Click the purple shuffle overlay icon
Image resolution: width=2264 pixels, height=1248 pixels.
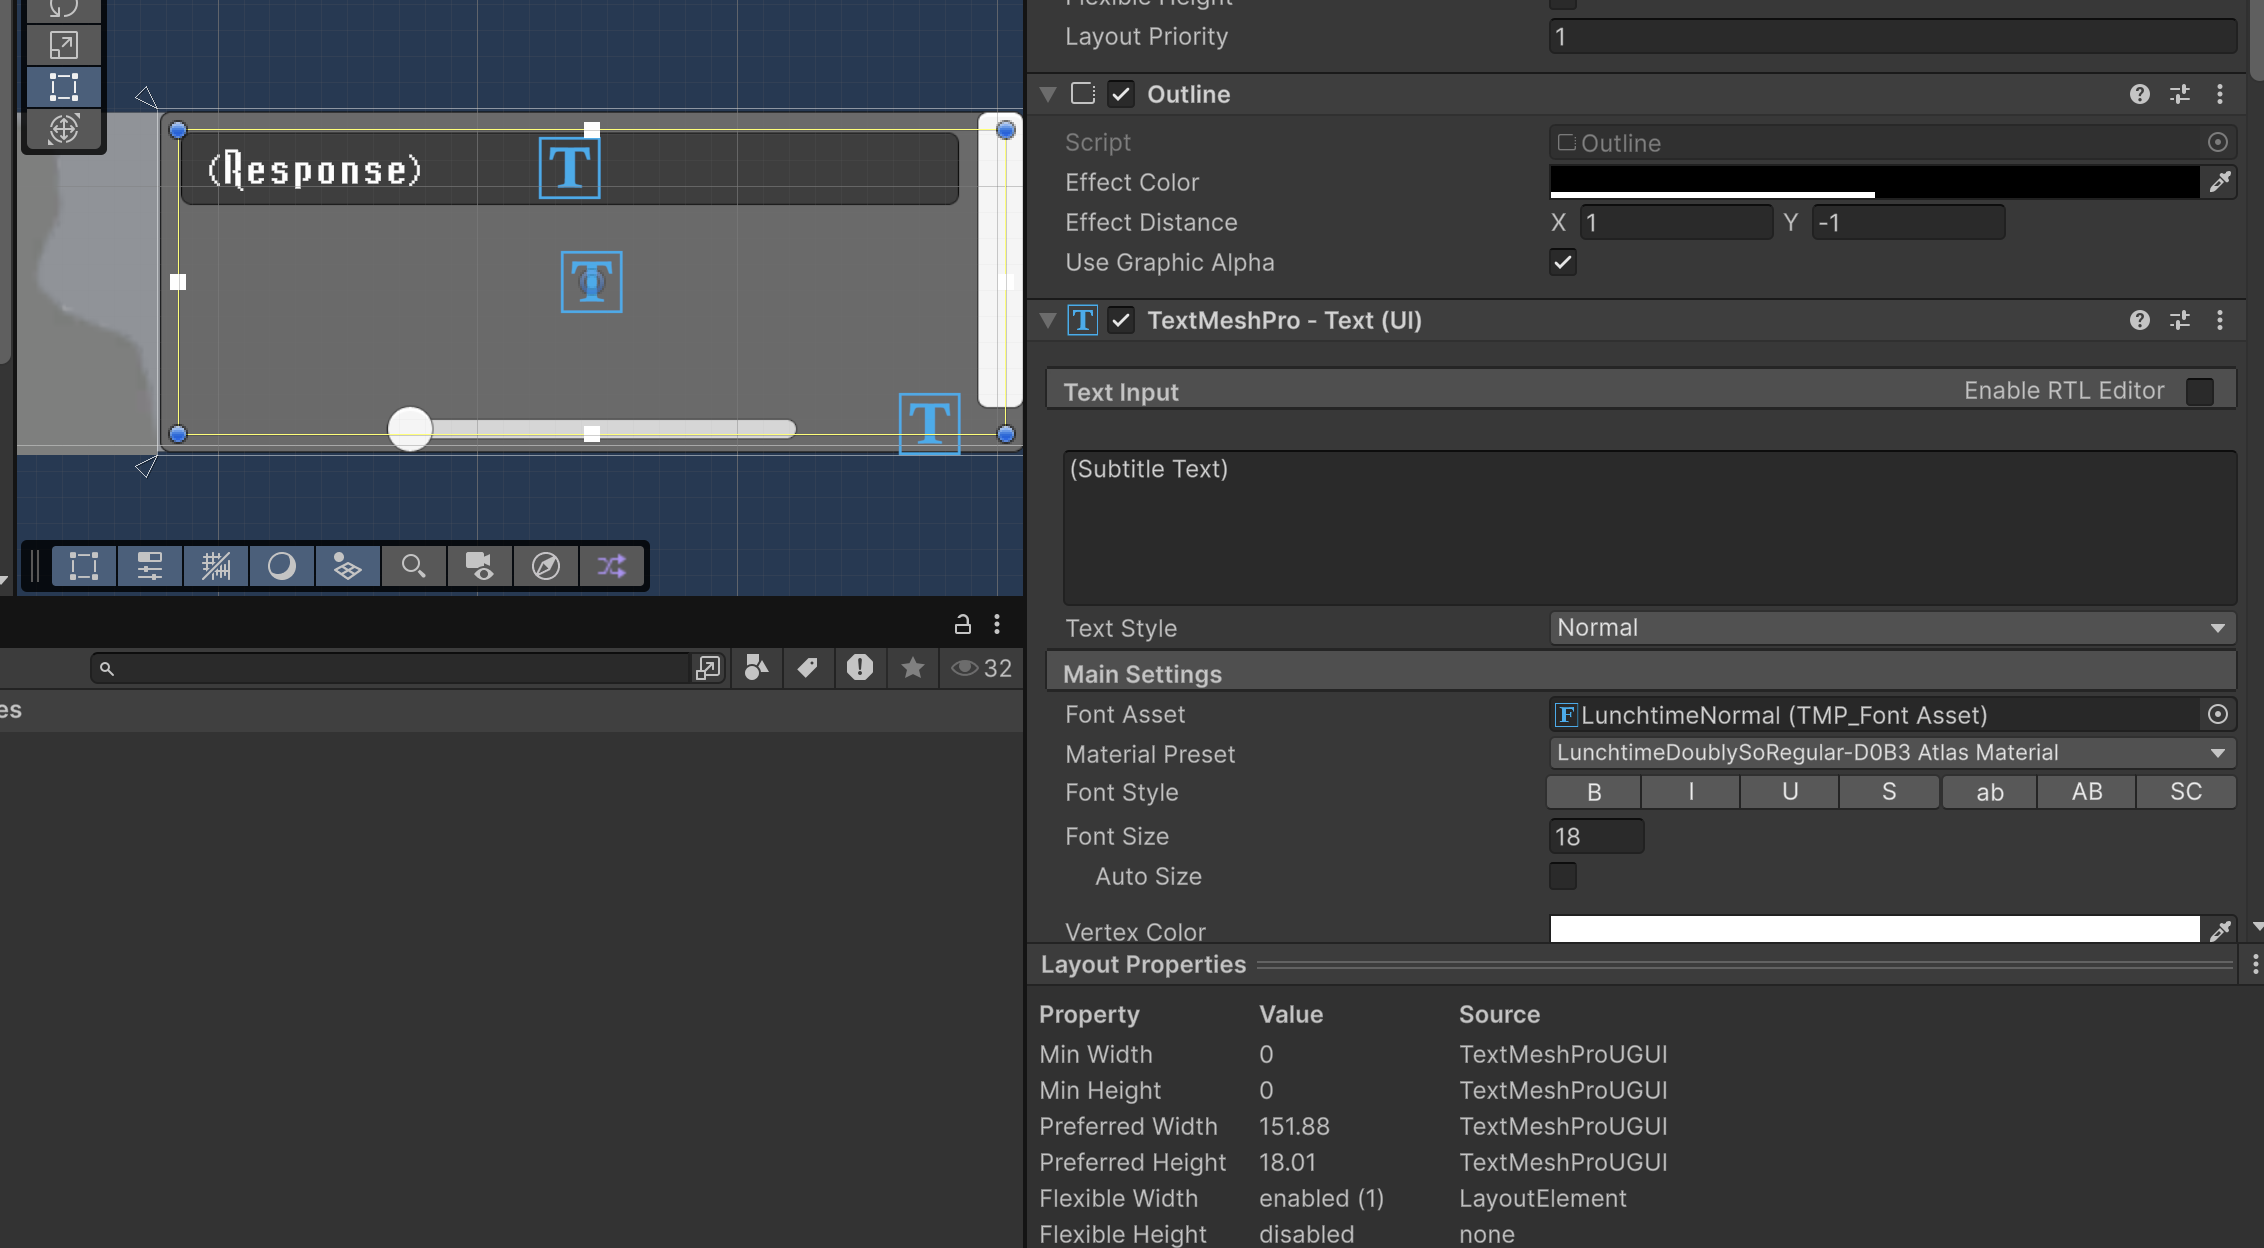coord(611,566)
